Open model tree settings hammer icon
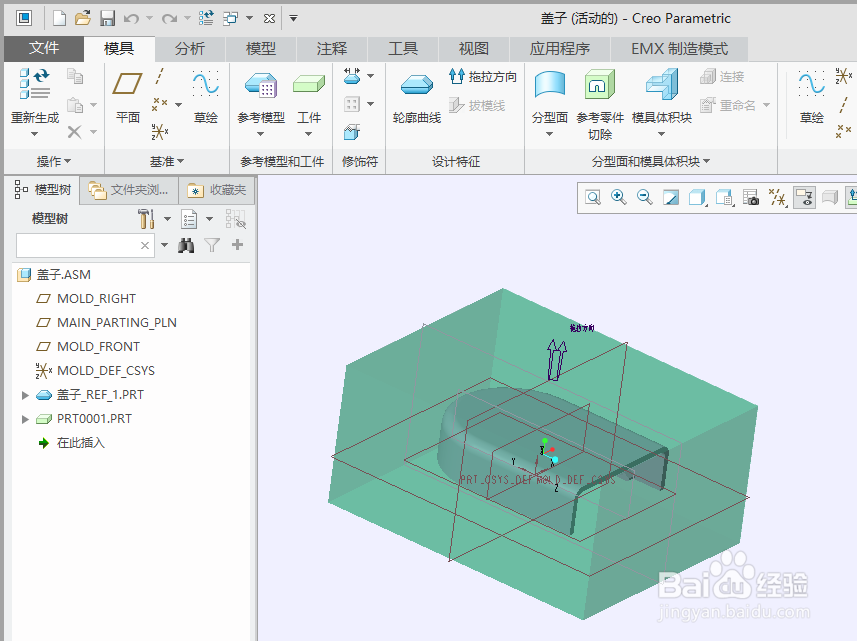The width and height of the screenshot is (857, 641). click(x=145, y=219)
